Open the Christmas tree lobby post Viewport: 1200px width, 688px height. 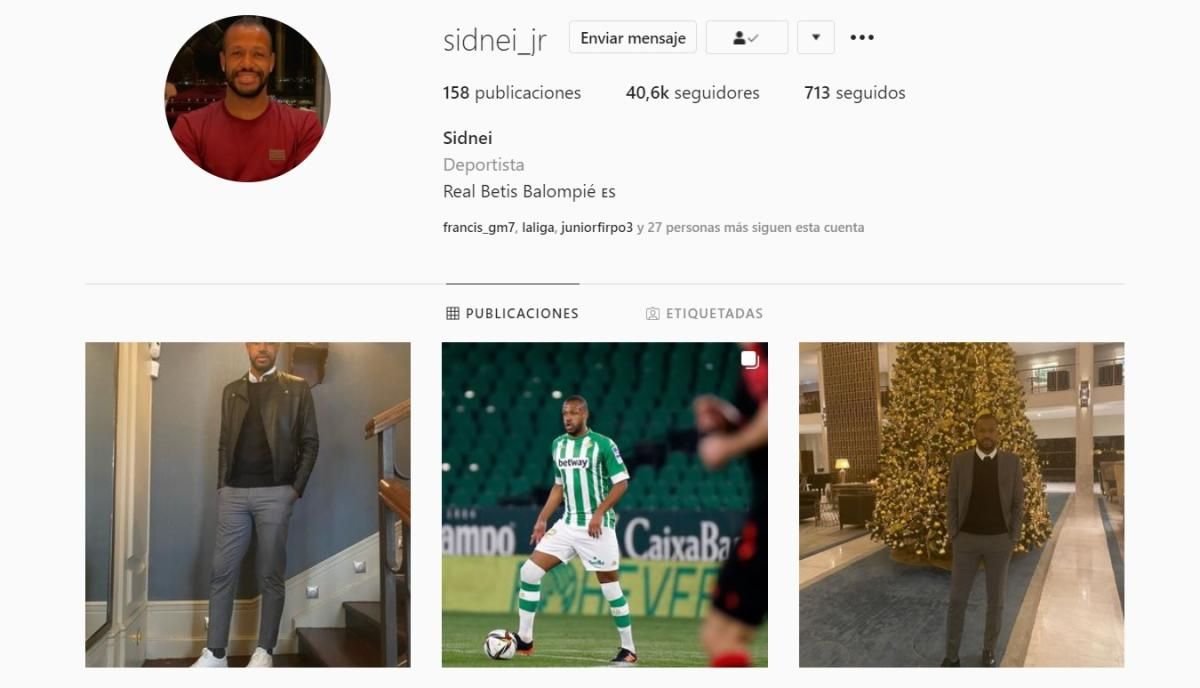click(962, 505)
